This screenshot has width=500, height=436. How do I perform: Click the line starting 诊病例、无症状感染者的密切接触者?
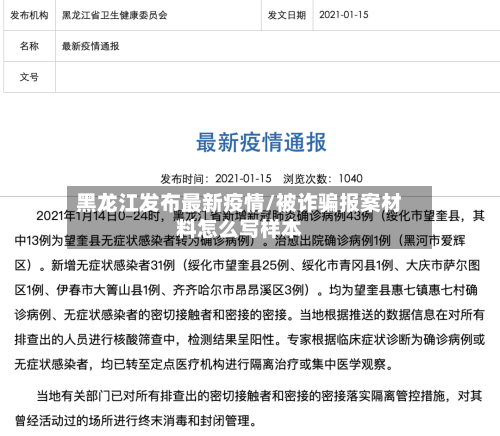coord(249,315)
